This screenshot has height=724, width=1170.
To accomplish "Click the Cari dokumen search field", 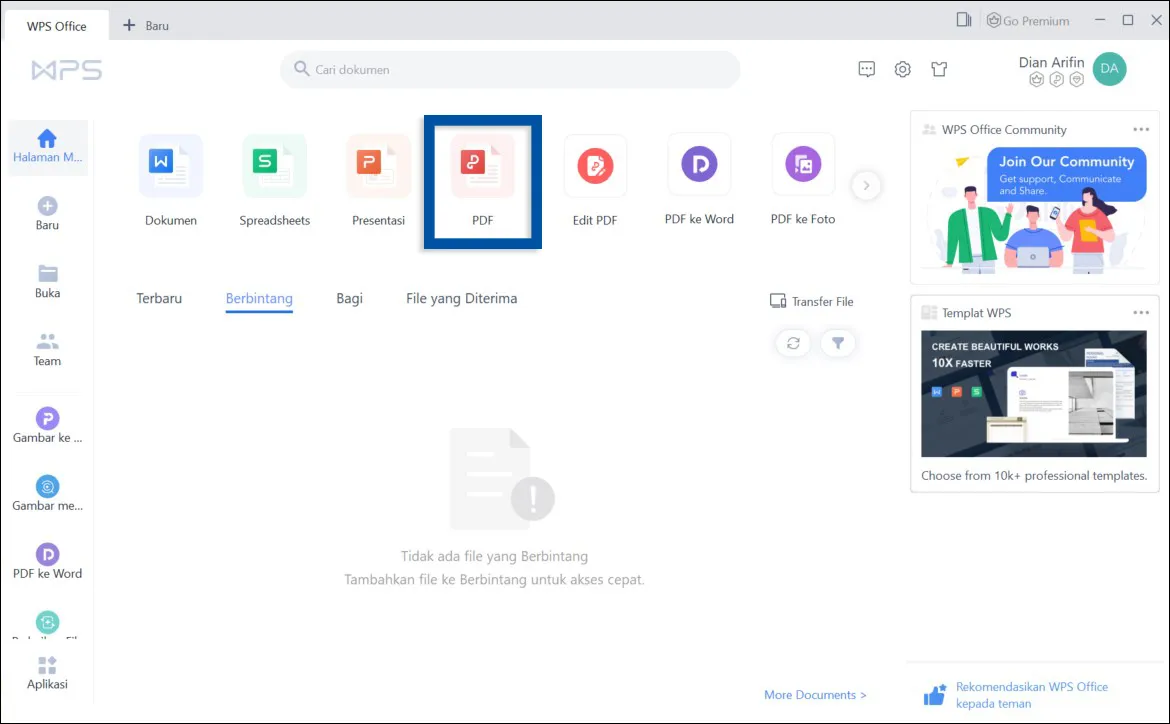I will coord(510,69).
